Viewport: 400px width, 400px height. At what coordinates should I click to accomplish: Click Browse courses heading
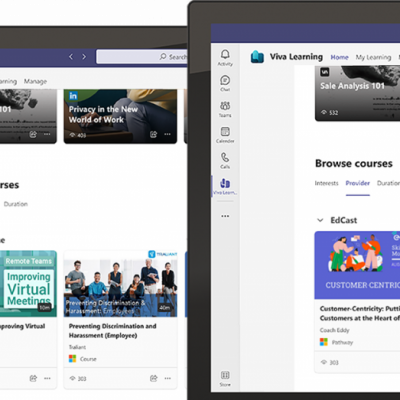354,163
